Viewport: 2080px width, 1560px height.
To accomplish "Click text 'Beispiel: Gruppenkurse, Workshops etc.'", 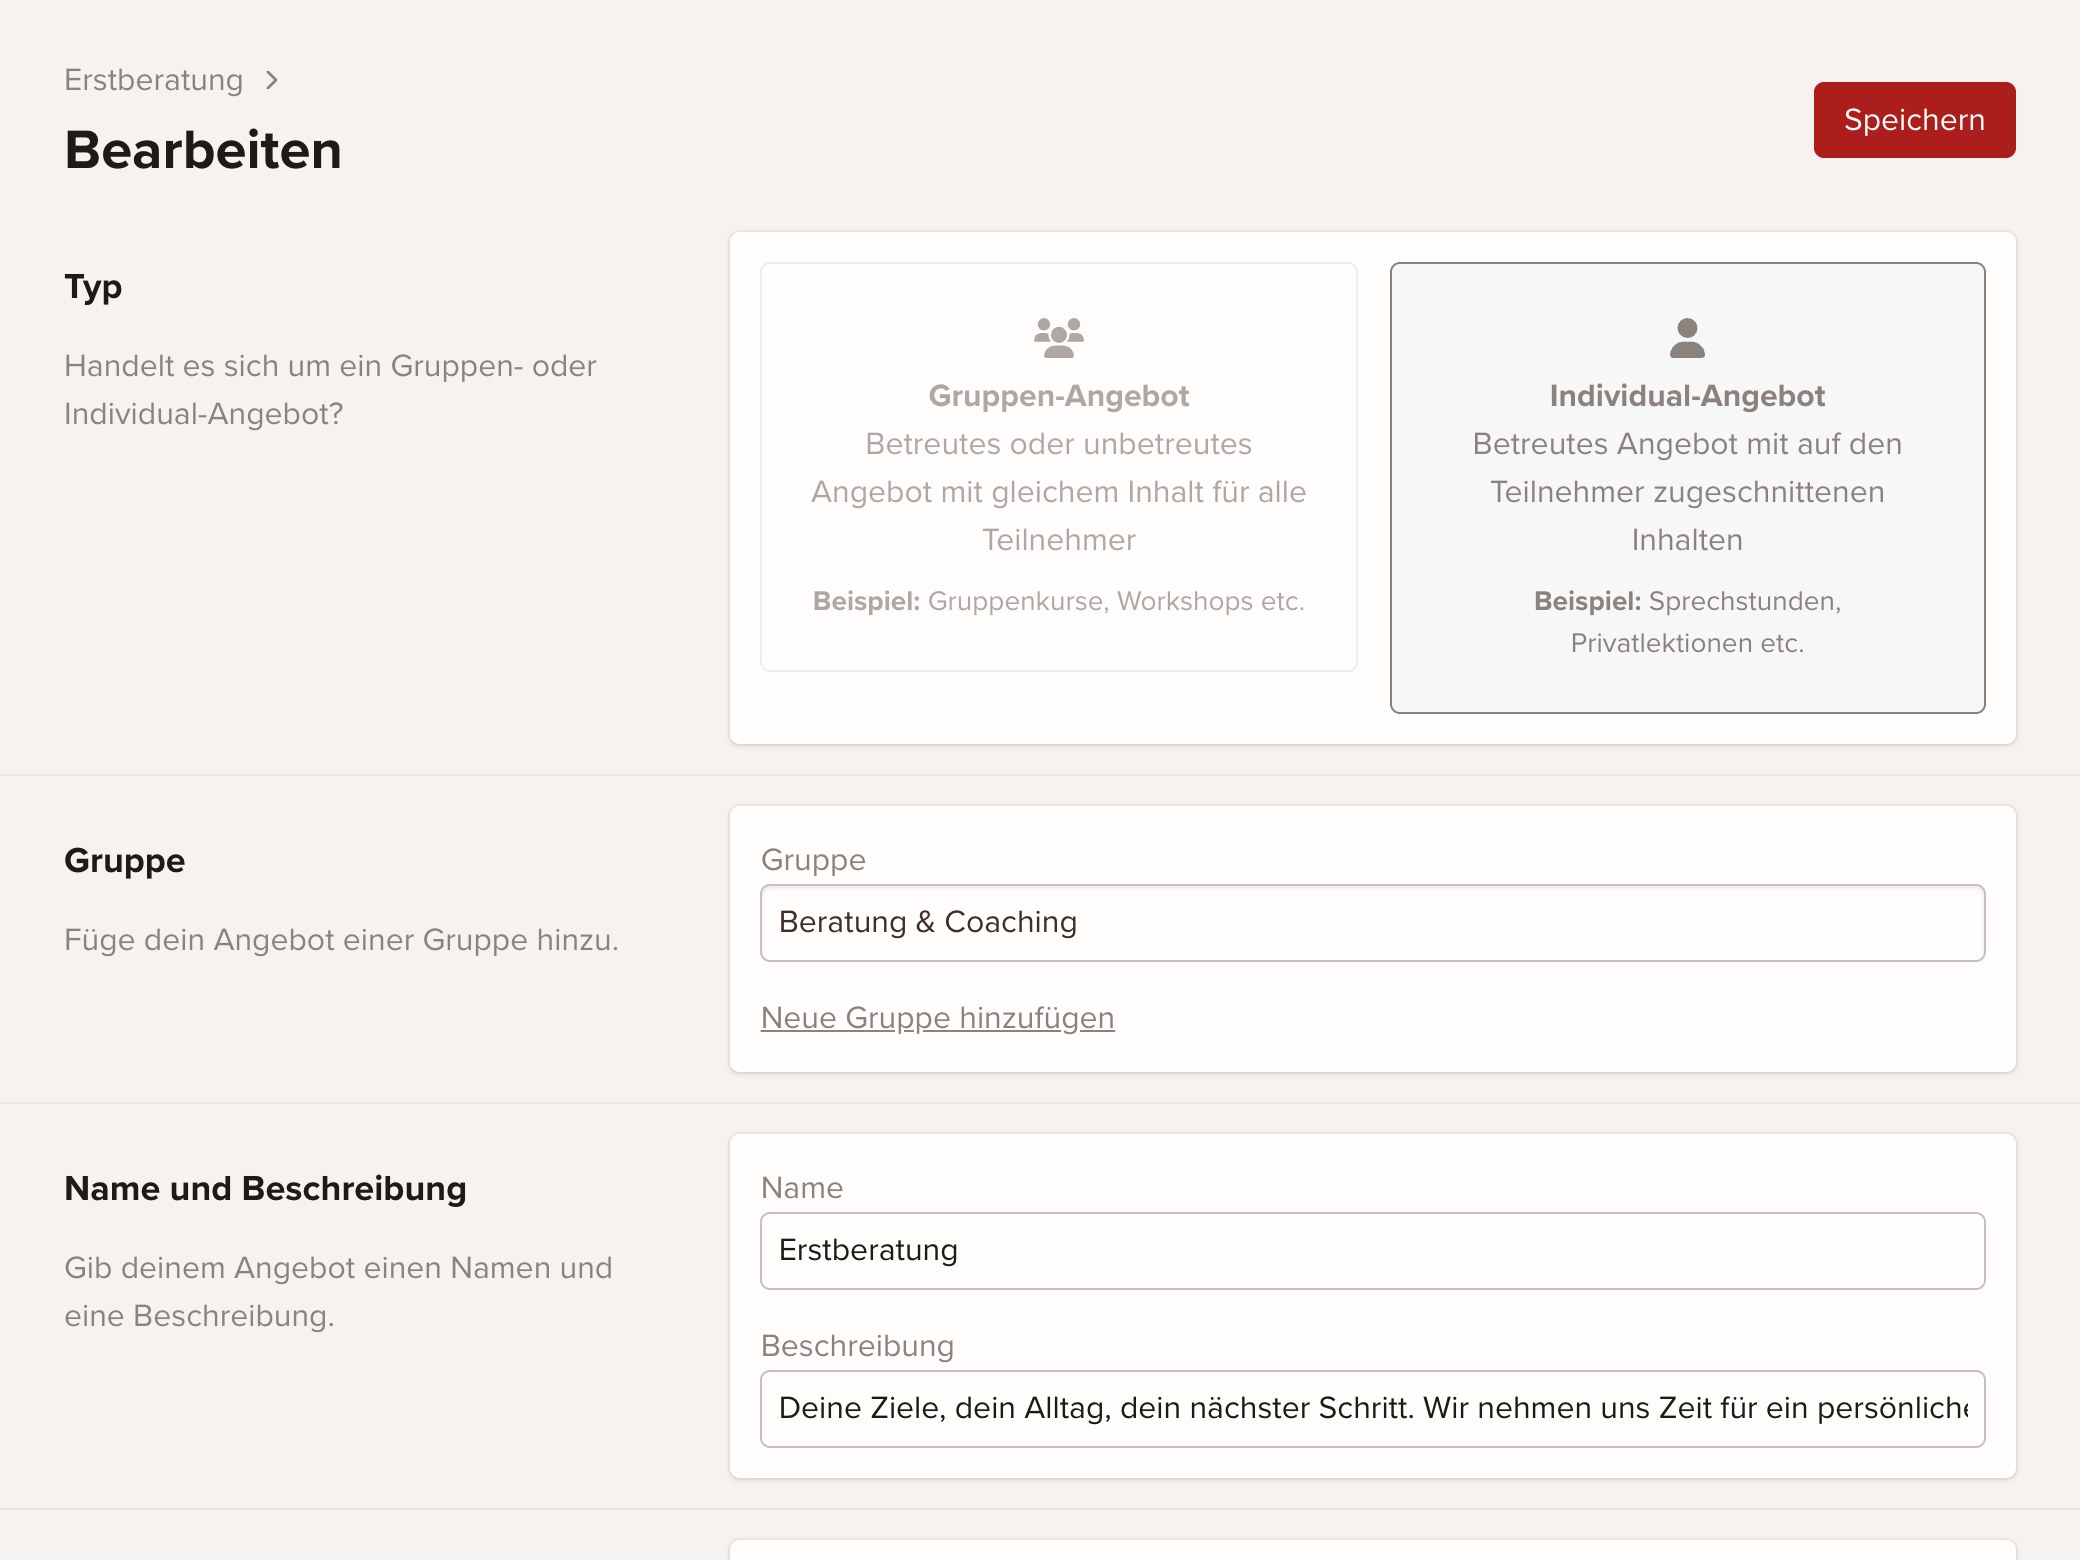I will (x=1058, y=601).
